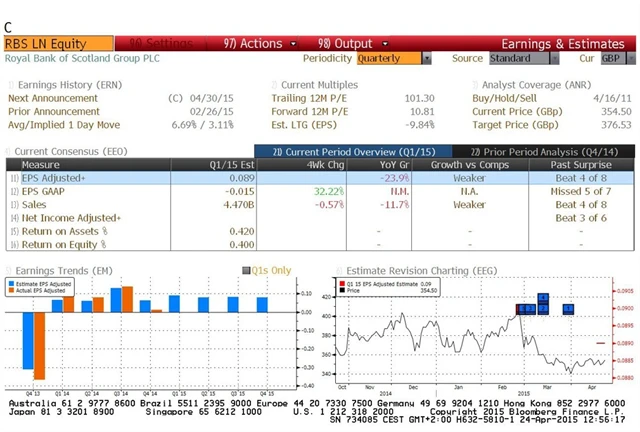Open the Analyst Coverage (ANR) section icon
640x432 pixels.
[473, 85]
